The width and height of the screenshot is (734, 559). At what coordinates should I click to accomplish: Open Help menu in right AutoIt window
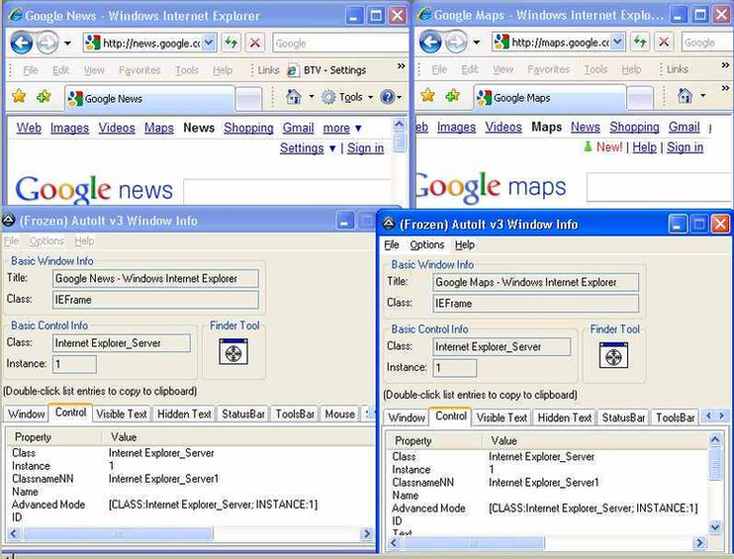click(x=464, y=245)
